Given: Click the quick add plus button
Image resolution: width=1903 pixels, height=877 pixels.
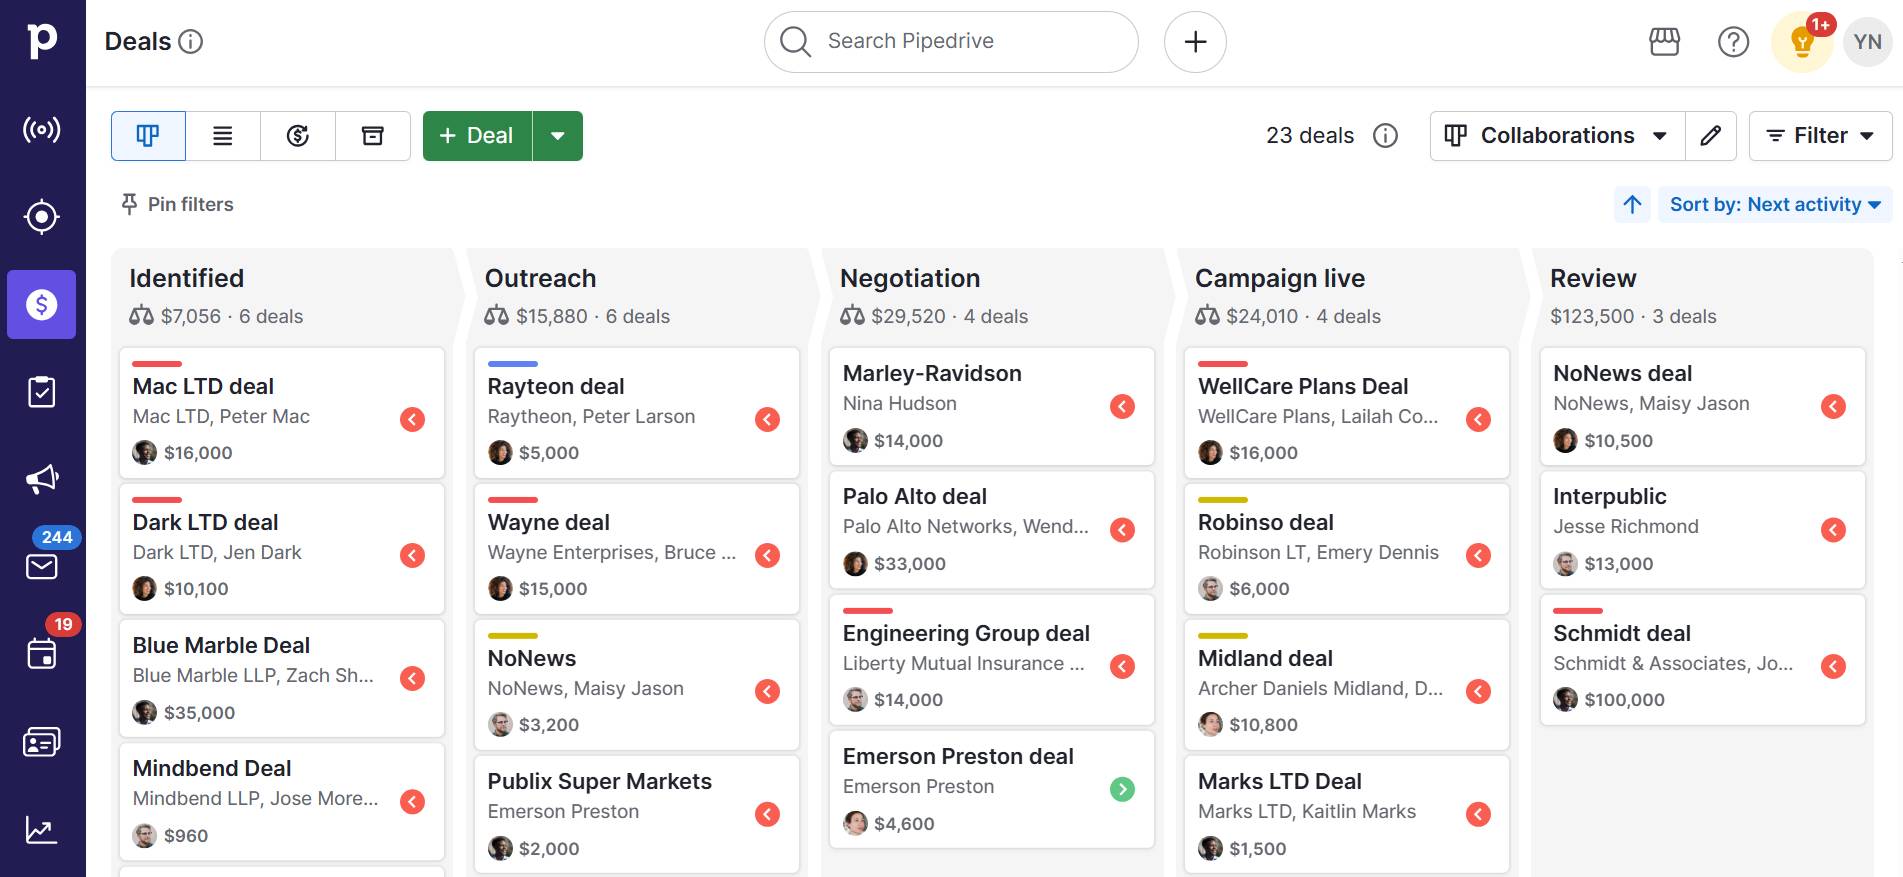Looking at the screenshot, I should tap(1195, 42).
